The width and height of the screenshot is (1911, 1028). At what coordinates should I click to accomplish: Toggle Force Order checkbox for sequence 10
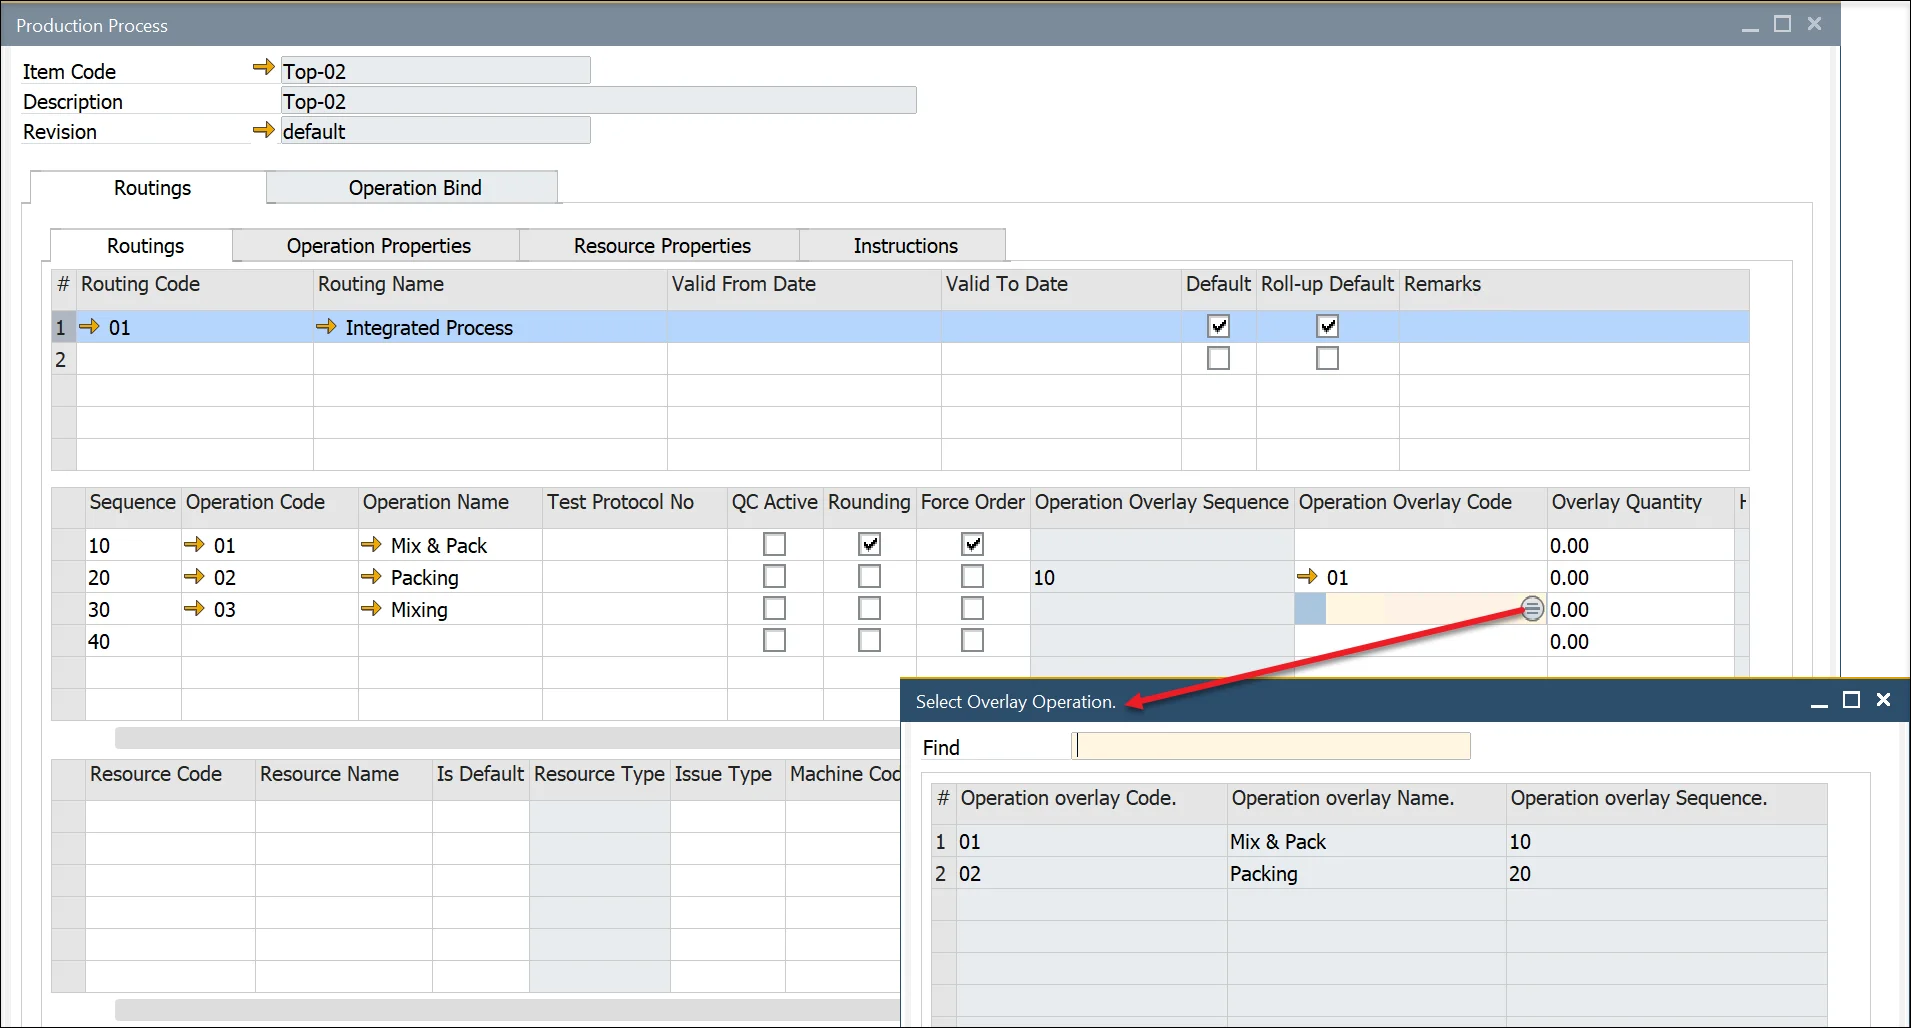[x=972, y=544]
